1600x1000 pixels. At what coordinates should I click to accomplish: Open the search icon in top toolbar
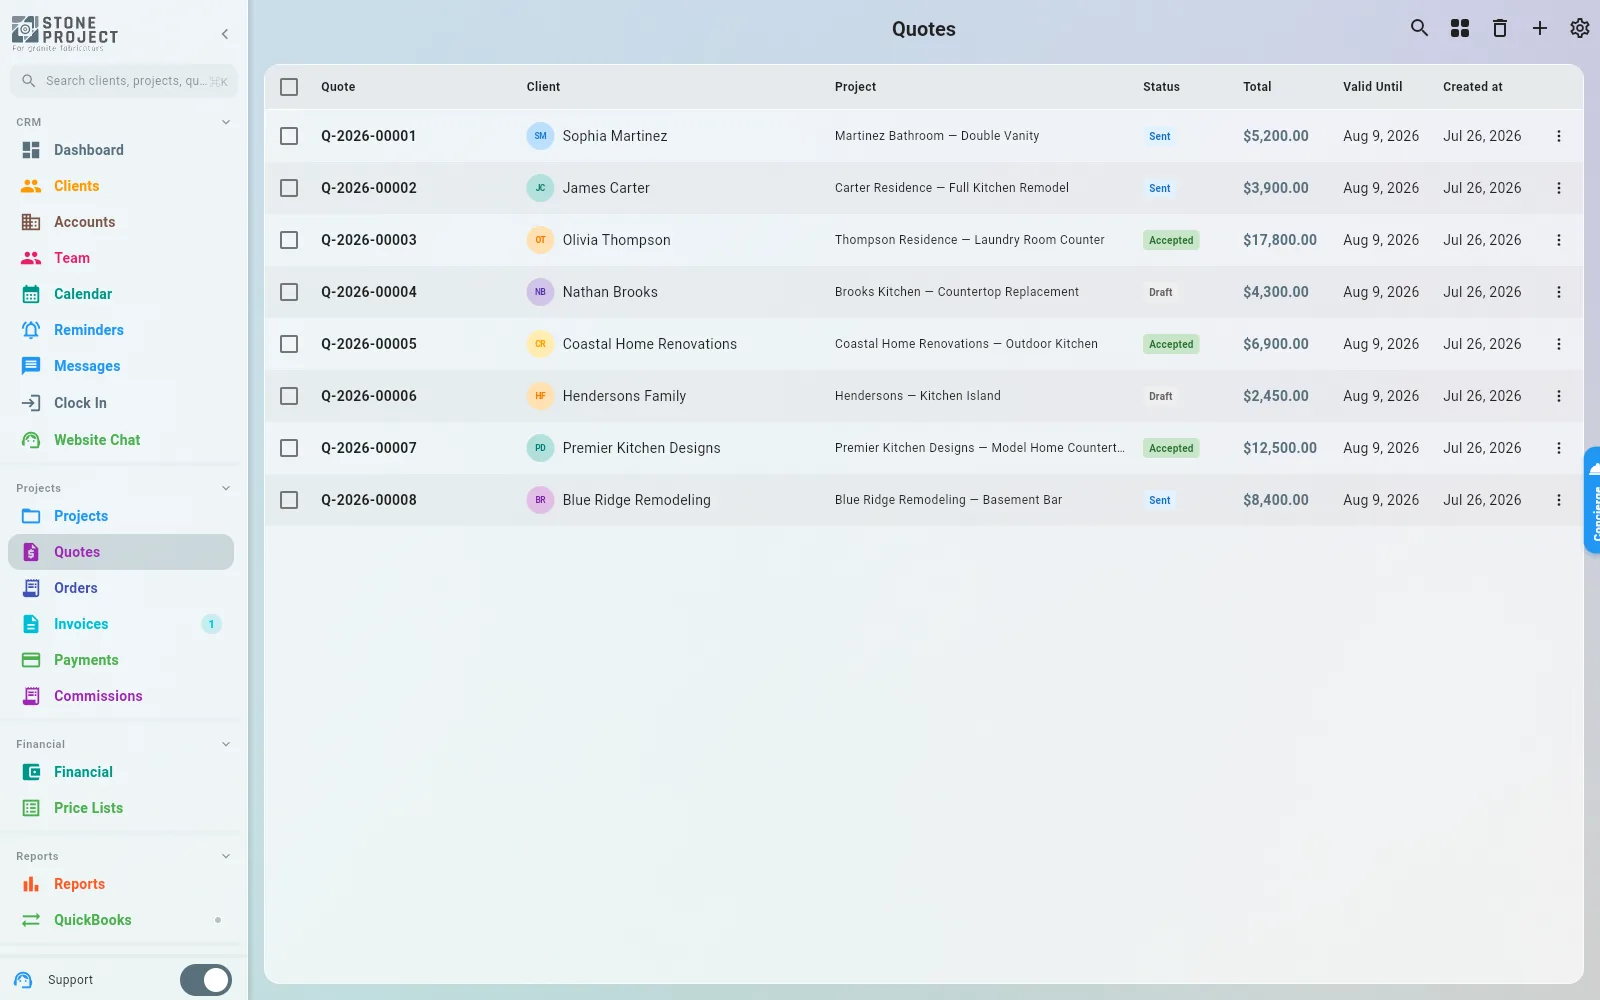point(1419,28)
